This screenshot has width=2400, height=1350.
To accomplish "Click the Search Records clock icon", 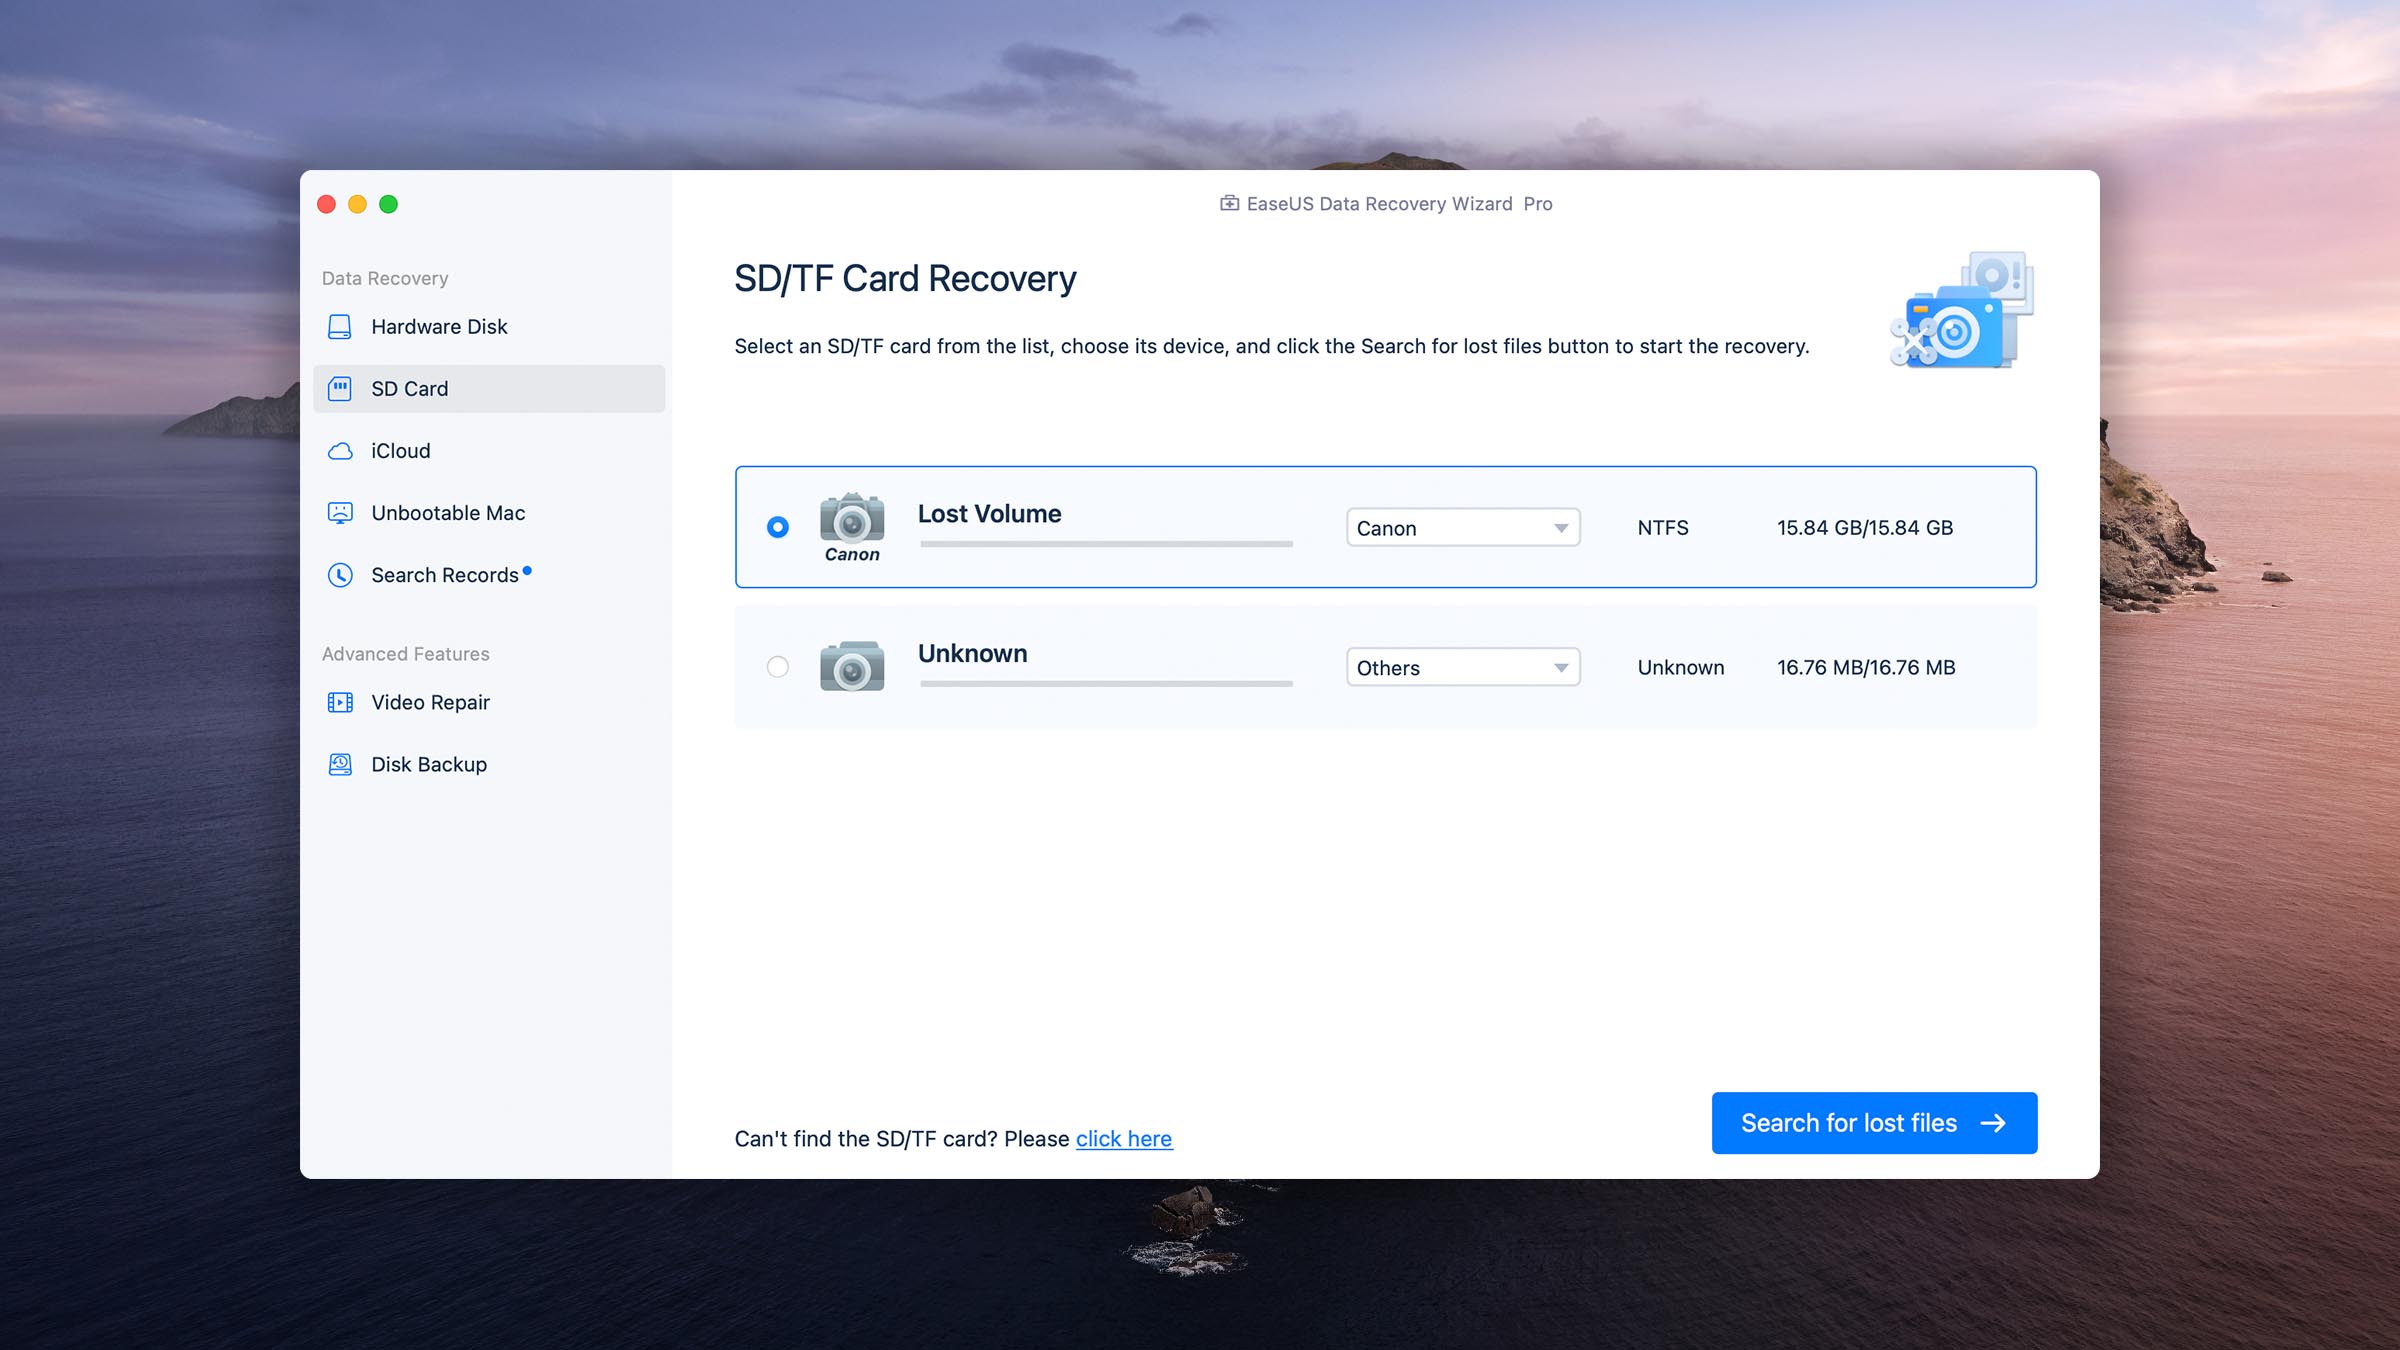I will point(340,575).
